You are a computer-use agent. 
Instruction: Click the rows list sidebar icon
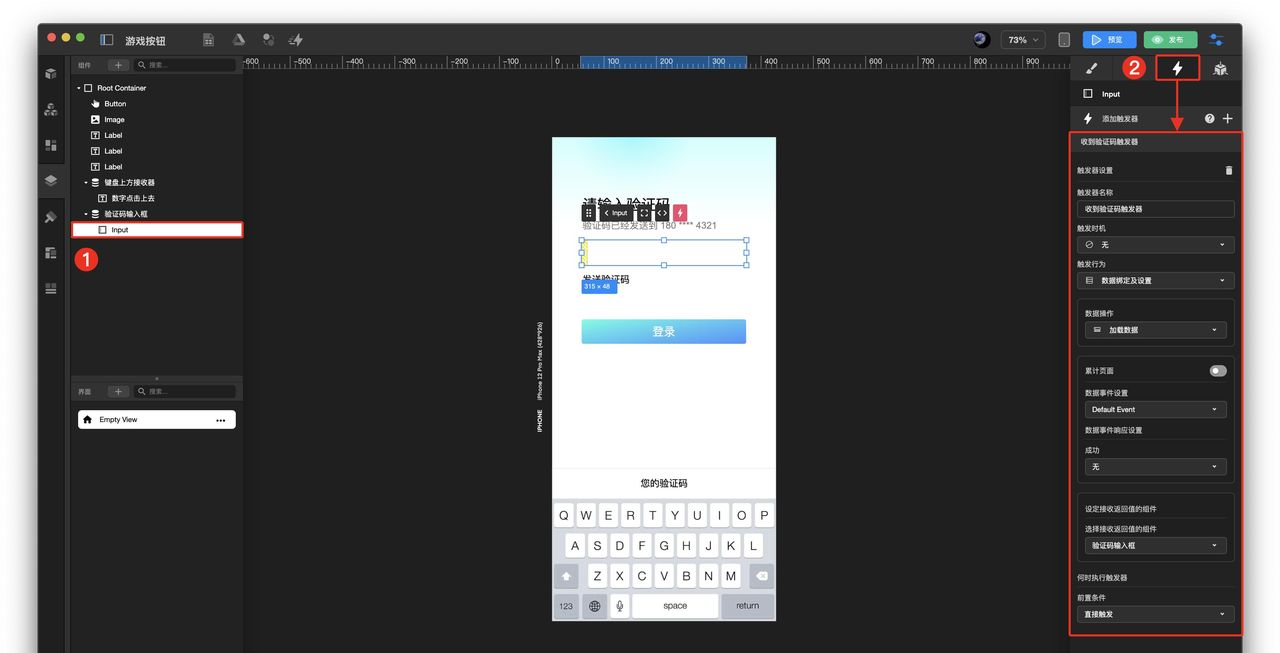click(51, 289)
